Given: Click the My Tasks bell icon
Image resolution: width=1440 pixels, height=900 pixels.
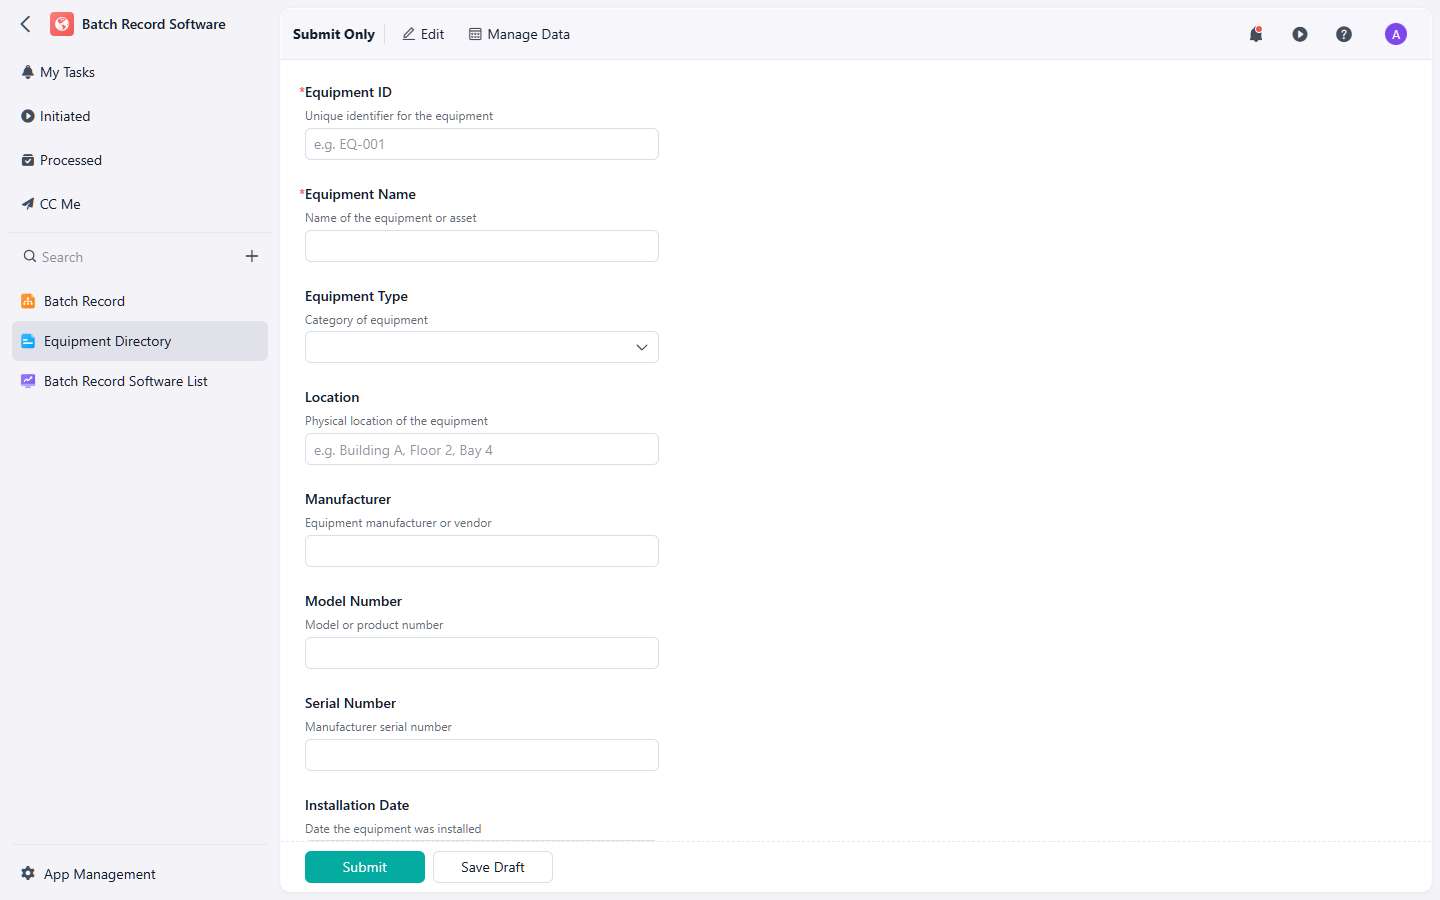Looking at the screenshot, I should point(28,72).
